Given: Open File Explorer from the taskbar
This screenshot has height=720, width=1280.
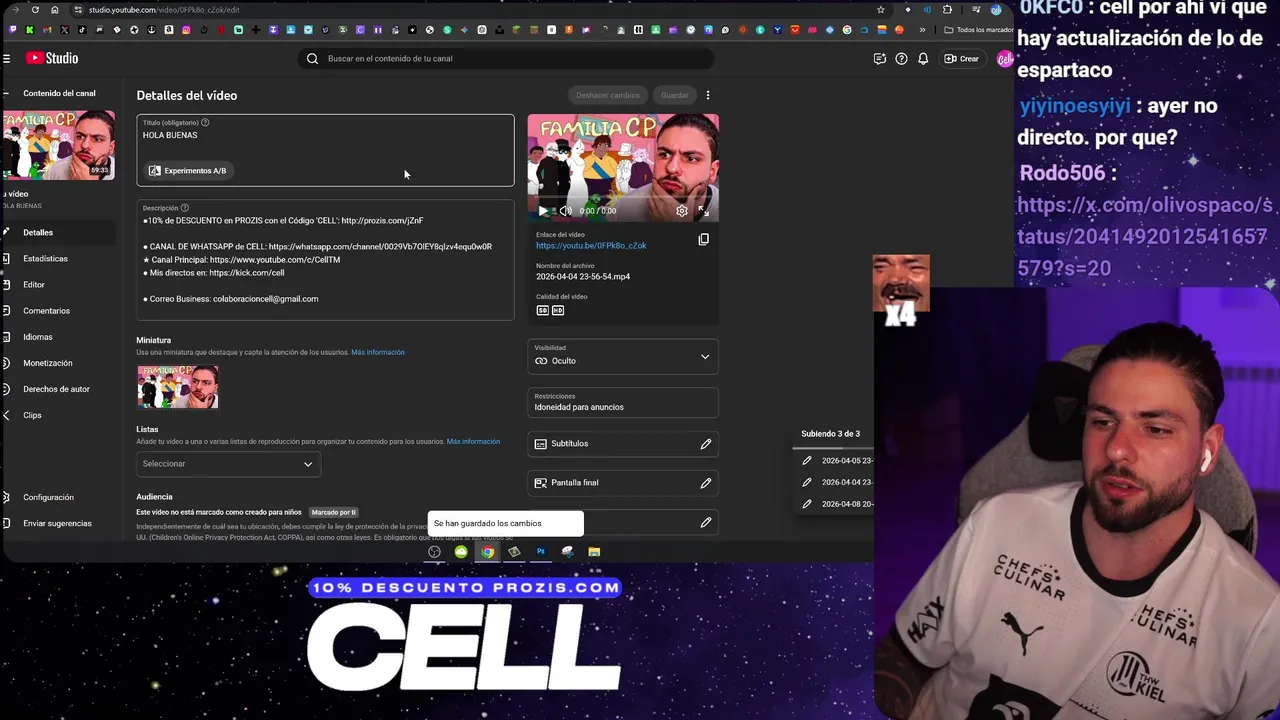Looking at the screenshot, I should click(x=594, y=551).
